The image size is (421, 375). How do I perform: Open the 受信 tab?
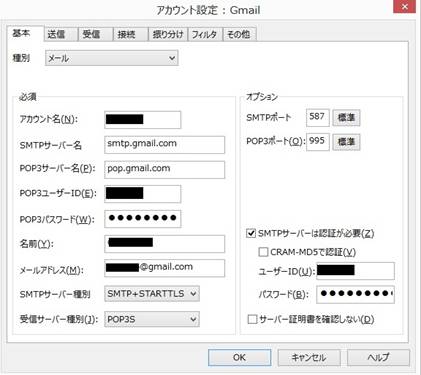pyautogui.click(x=95, y=34)
